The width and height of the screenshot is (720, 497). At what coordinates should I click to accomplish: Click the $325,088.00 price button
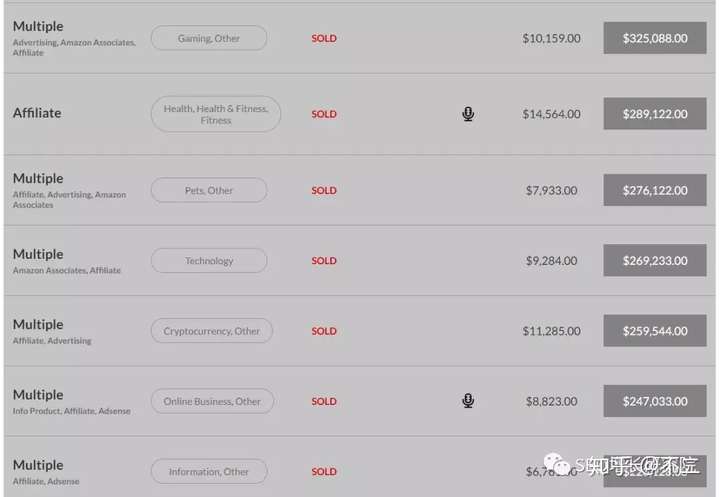tap(655, 38)
